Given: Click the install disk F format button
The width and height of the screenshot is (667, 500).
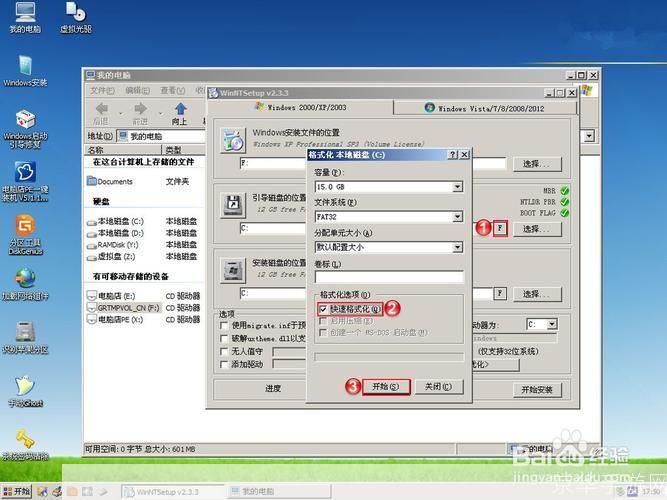Looking at the screenshot, I should 500,293.
